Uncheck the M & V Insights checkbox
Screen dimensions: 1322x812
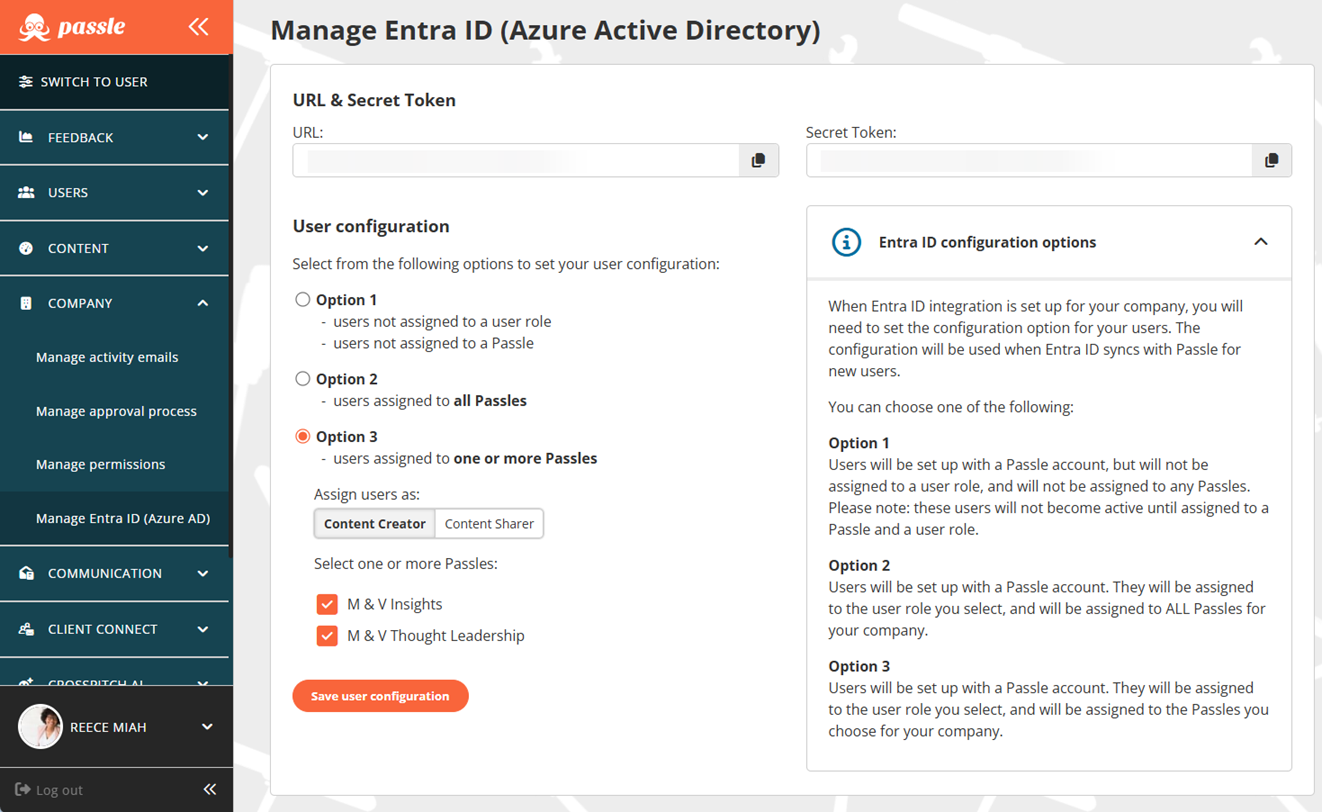(327, 604)
